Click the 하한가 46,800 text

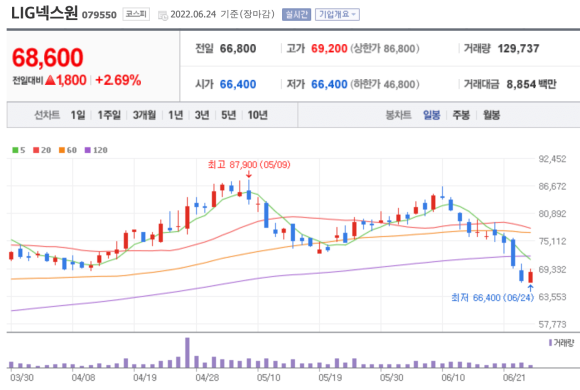(385, 84)
